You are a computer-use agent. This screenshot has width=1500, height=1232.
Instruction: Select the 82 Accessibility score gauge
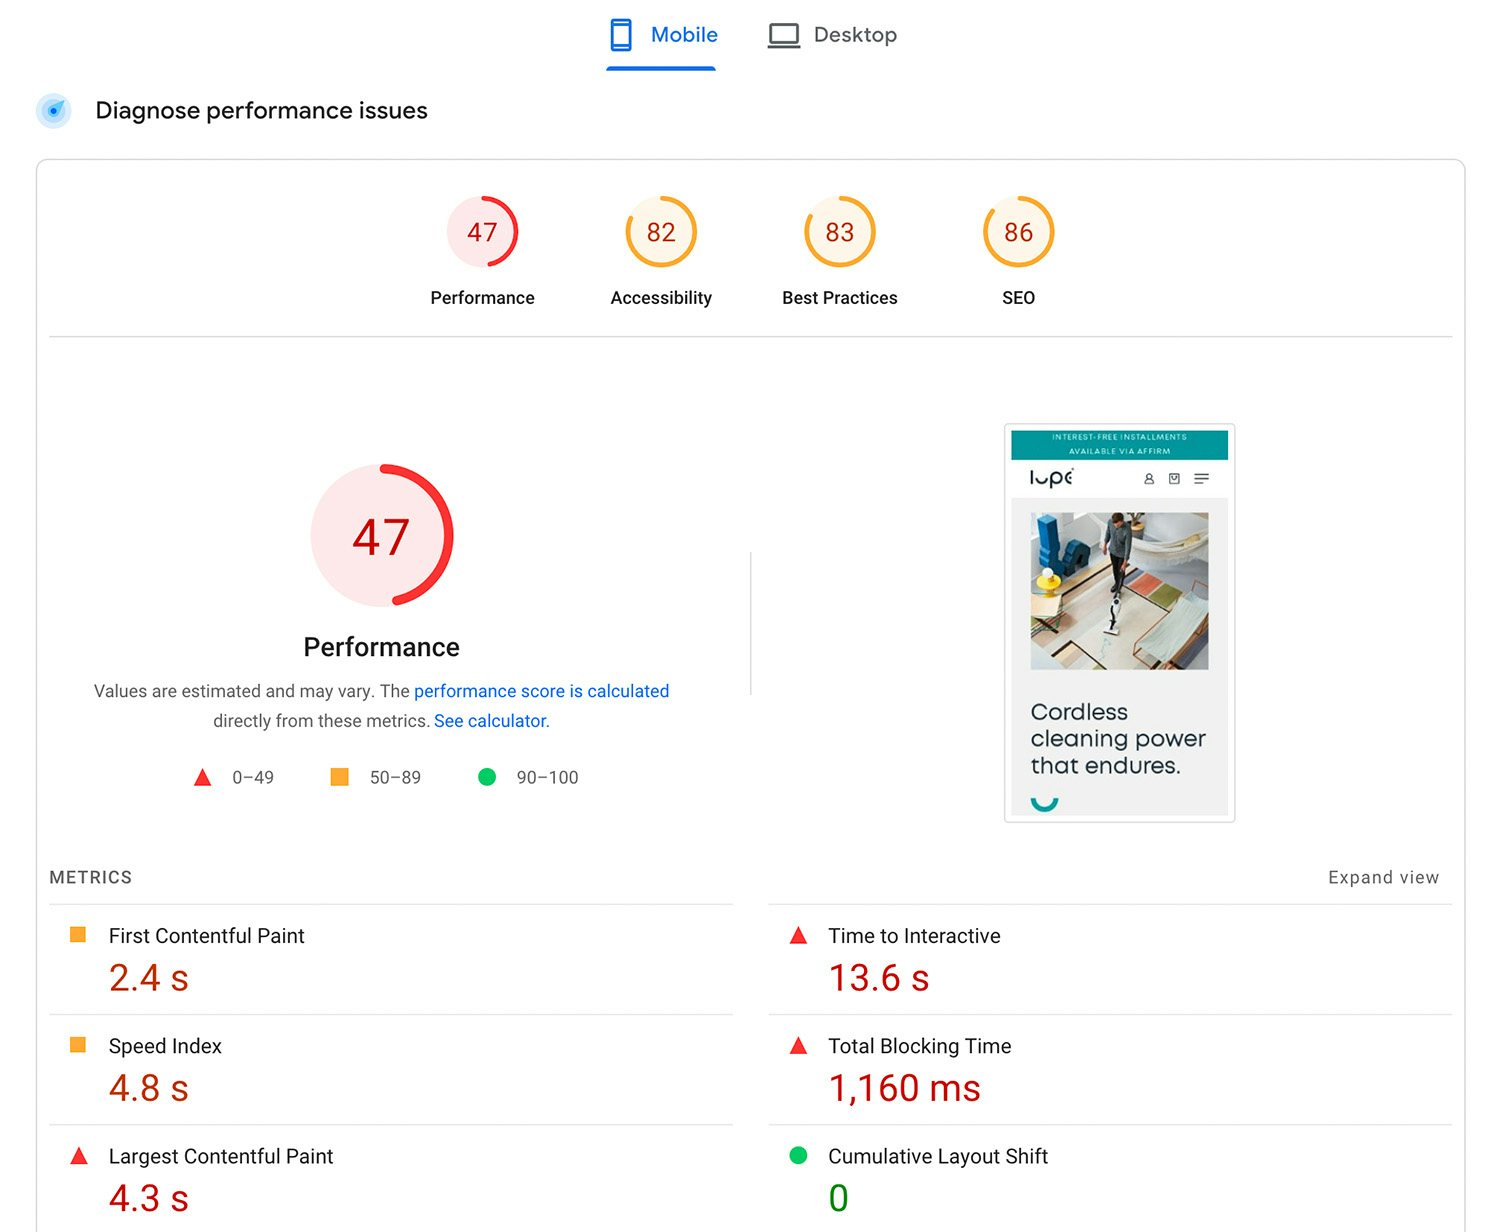[x=661, y=232]
